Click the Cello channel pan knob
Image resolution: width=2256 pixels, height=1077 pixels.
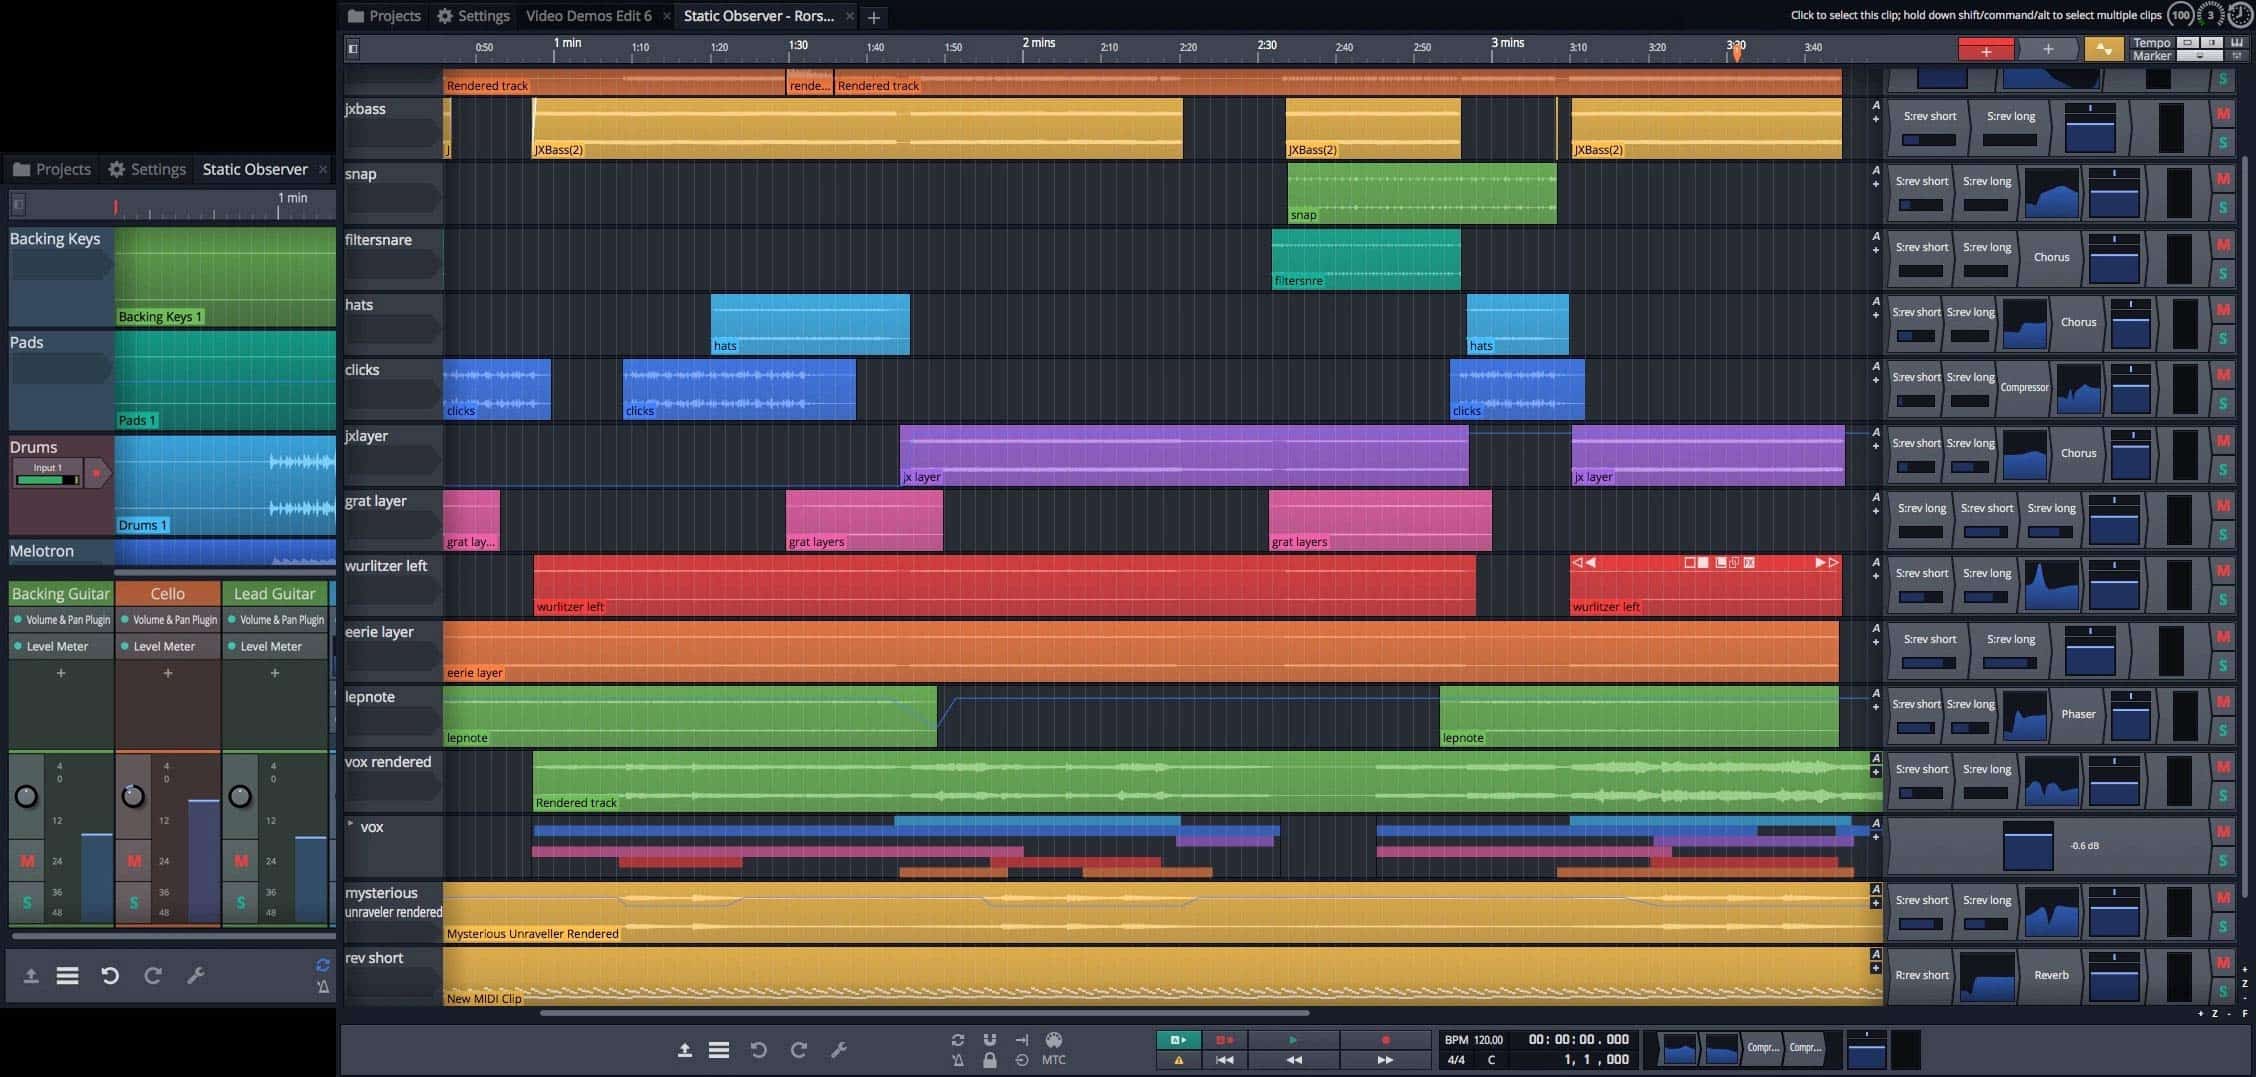133,796
